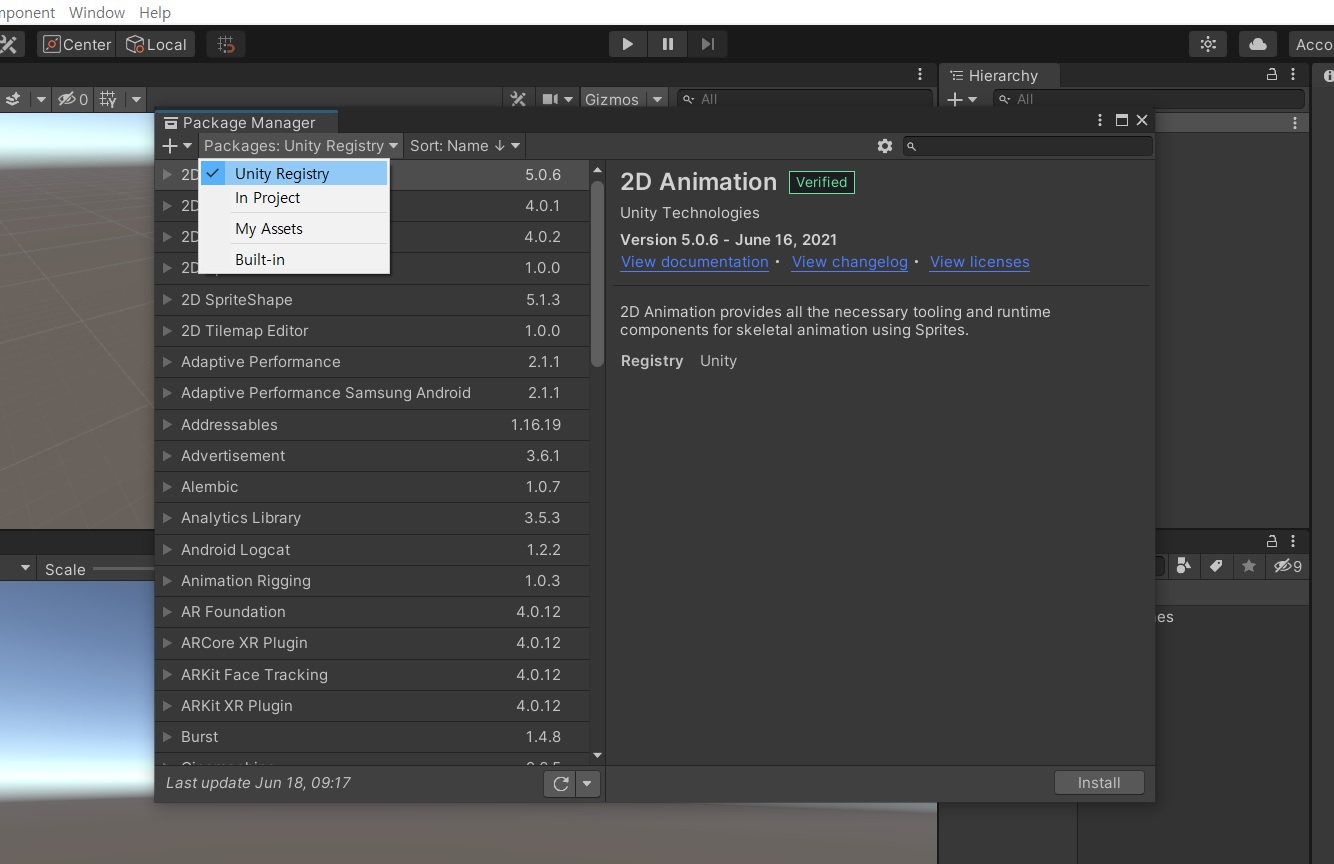
Task: Click the refresh package list button
Action: coord(561,784)
